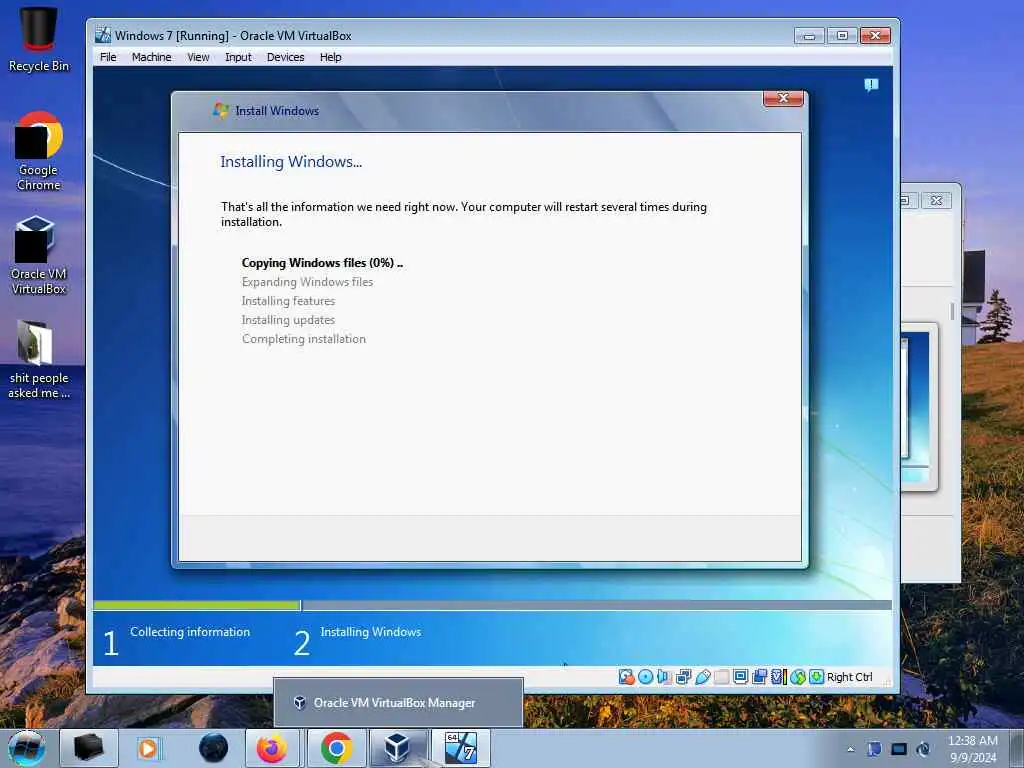Click the volume tray icon
This screenshot has height=768, width=1024.
coord(923,749)
